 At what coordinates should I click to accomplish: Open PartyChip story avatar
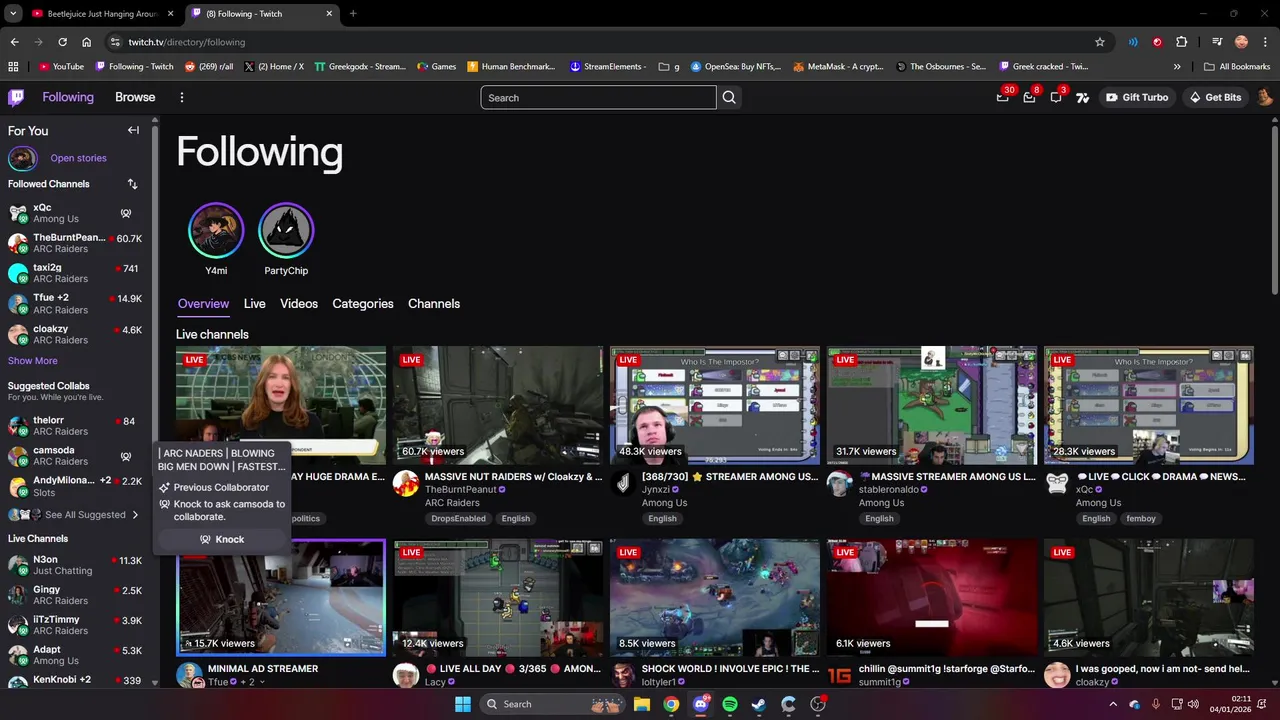point(286,230)
